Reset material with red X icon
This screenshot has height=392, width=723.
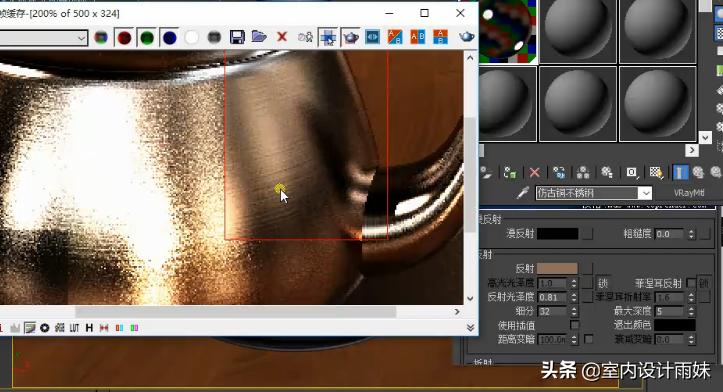[534, 173]
